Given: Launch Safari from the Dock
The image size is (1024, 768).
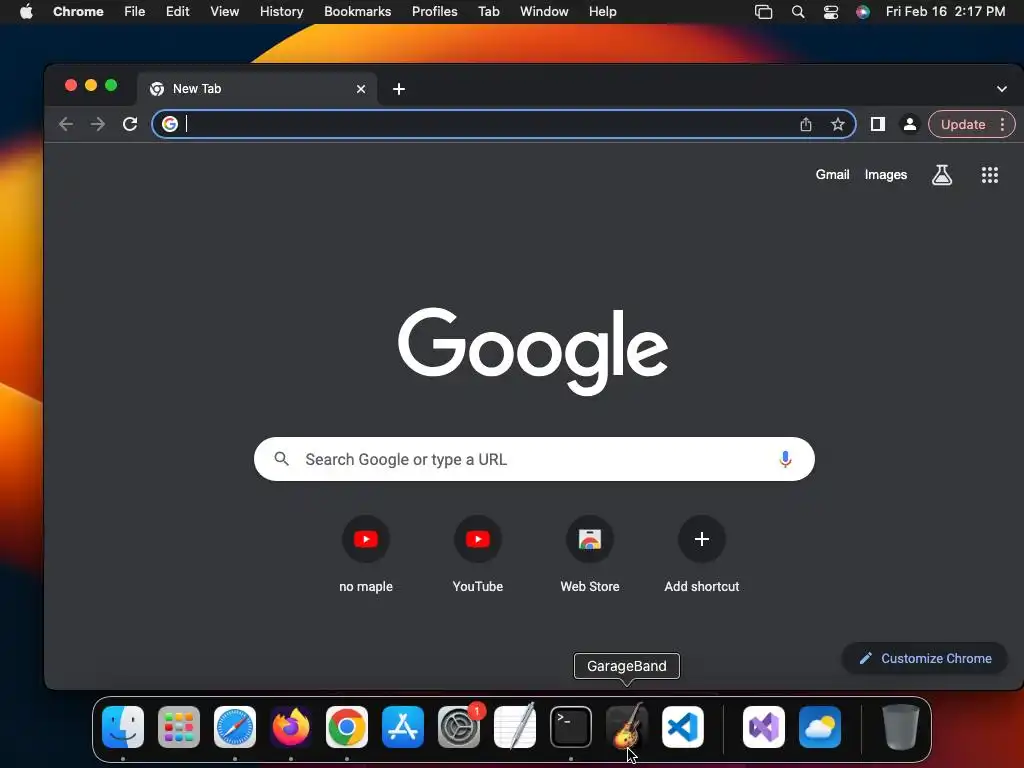Looking at the screenshot, I should [235, 727].
